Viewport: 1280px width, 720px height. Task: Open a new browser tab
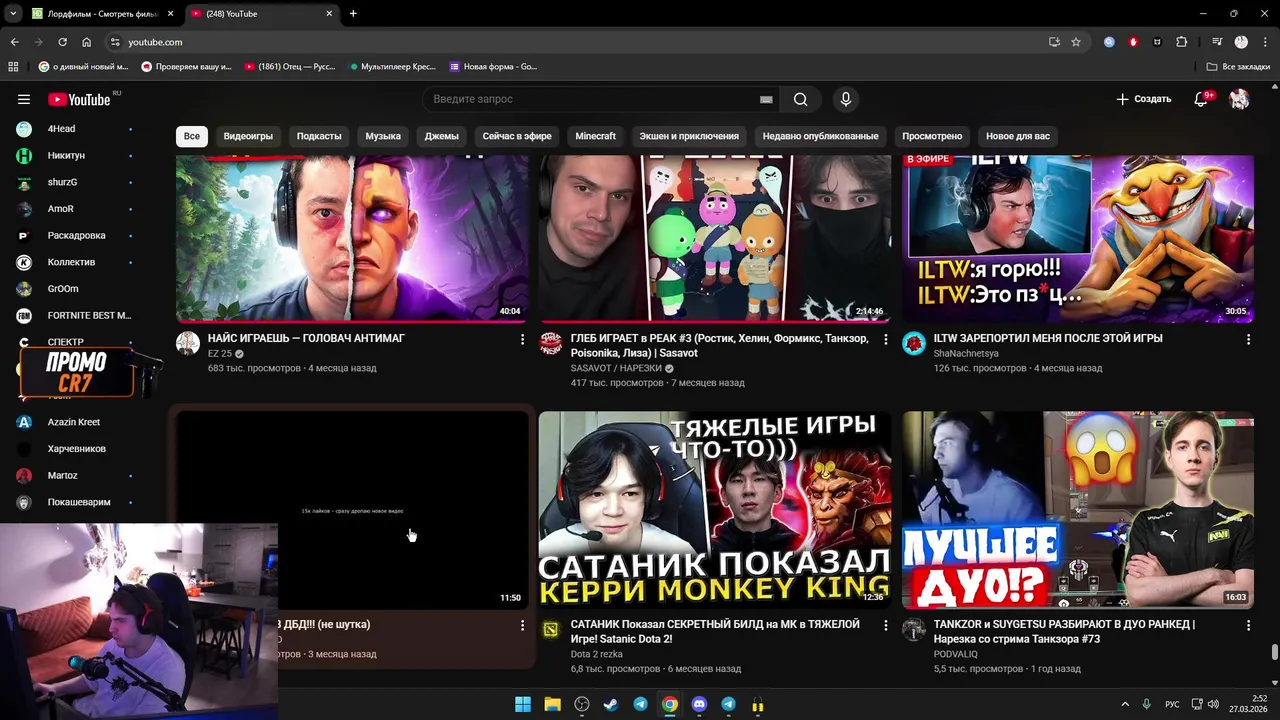[353, 14]
